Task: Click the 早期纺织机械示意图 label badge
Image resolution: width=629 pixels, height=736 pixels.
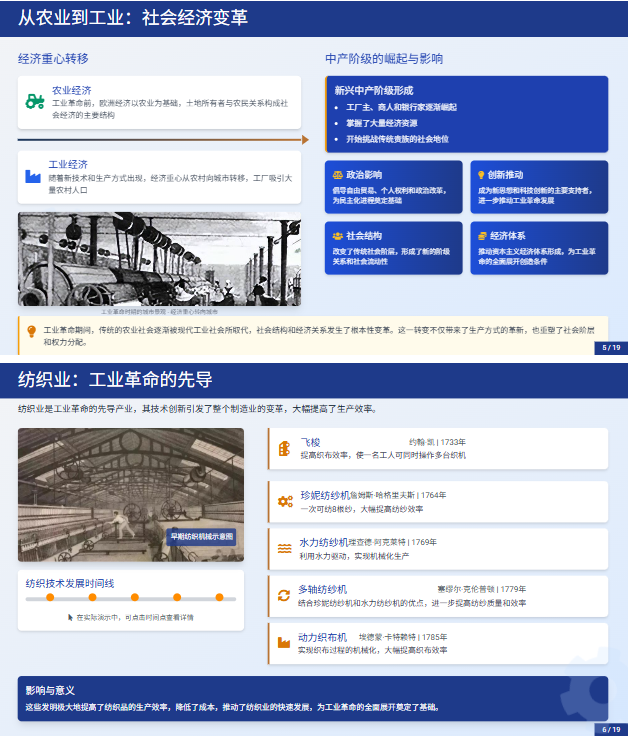Action: (201, 537)
